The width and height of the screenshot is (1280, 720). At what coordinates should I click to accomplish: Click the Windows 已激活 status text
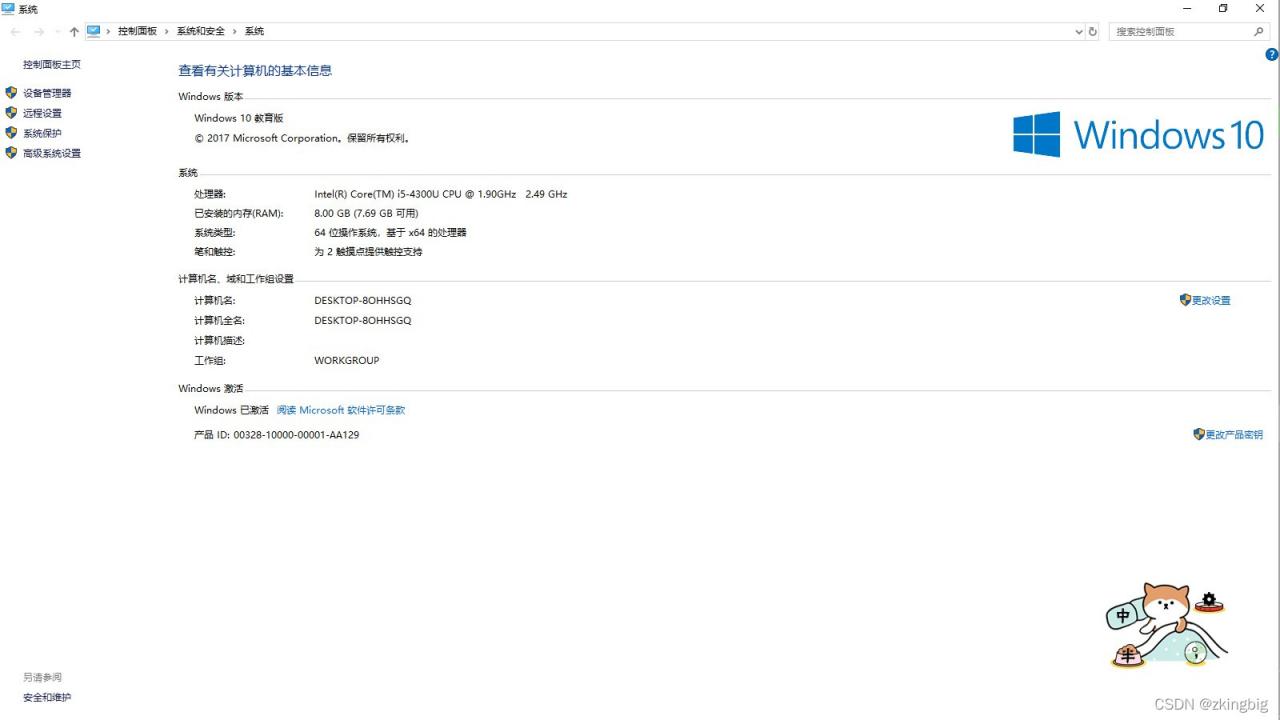click(x=231, y=410)
